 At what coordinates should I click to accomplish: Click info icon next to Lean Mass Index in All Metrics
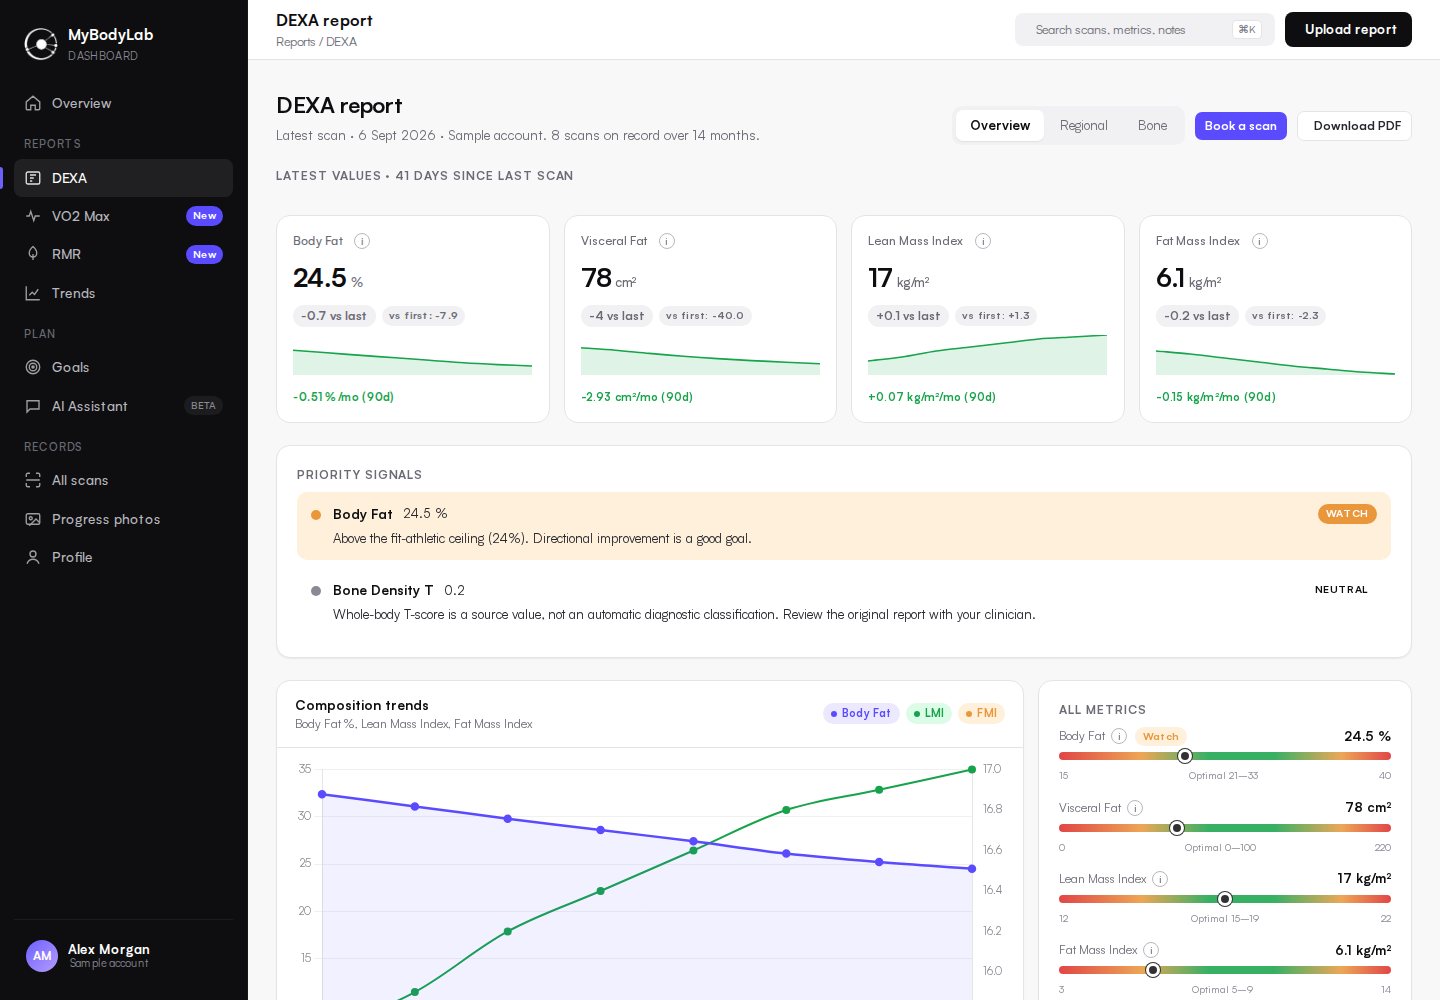[1160, 879]
